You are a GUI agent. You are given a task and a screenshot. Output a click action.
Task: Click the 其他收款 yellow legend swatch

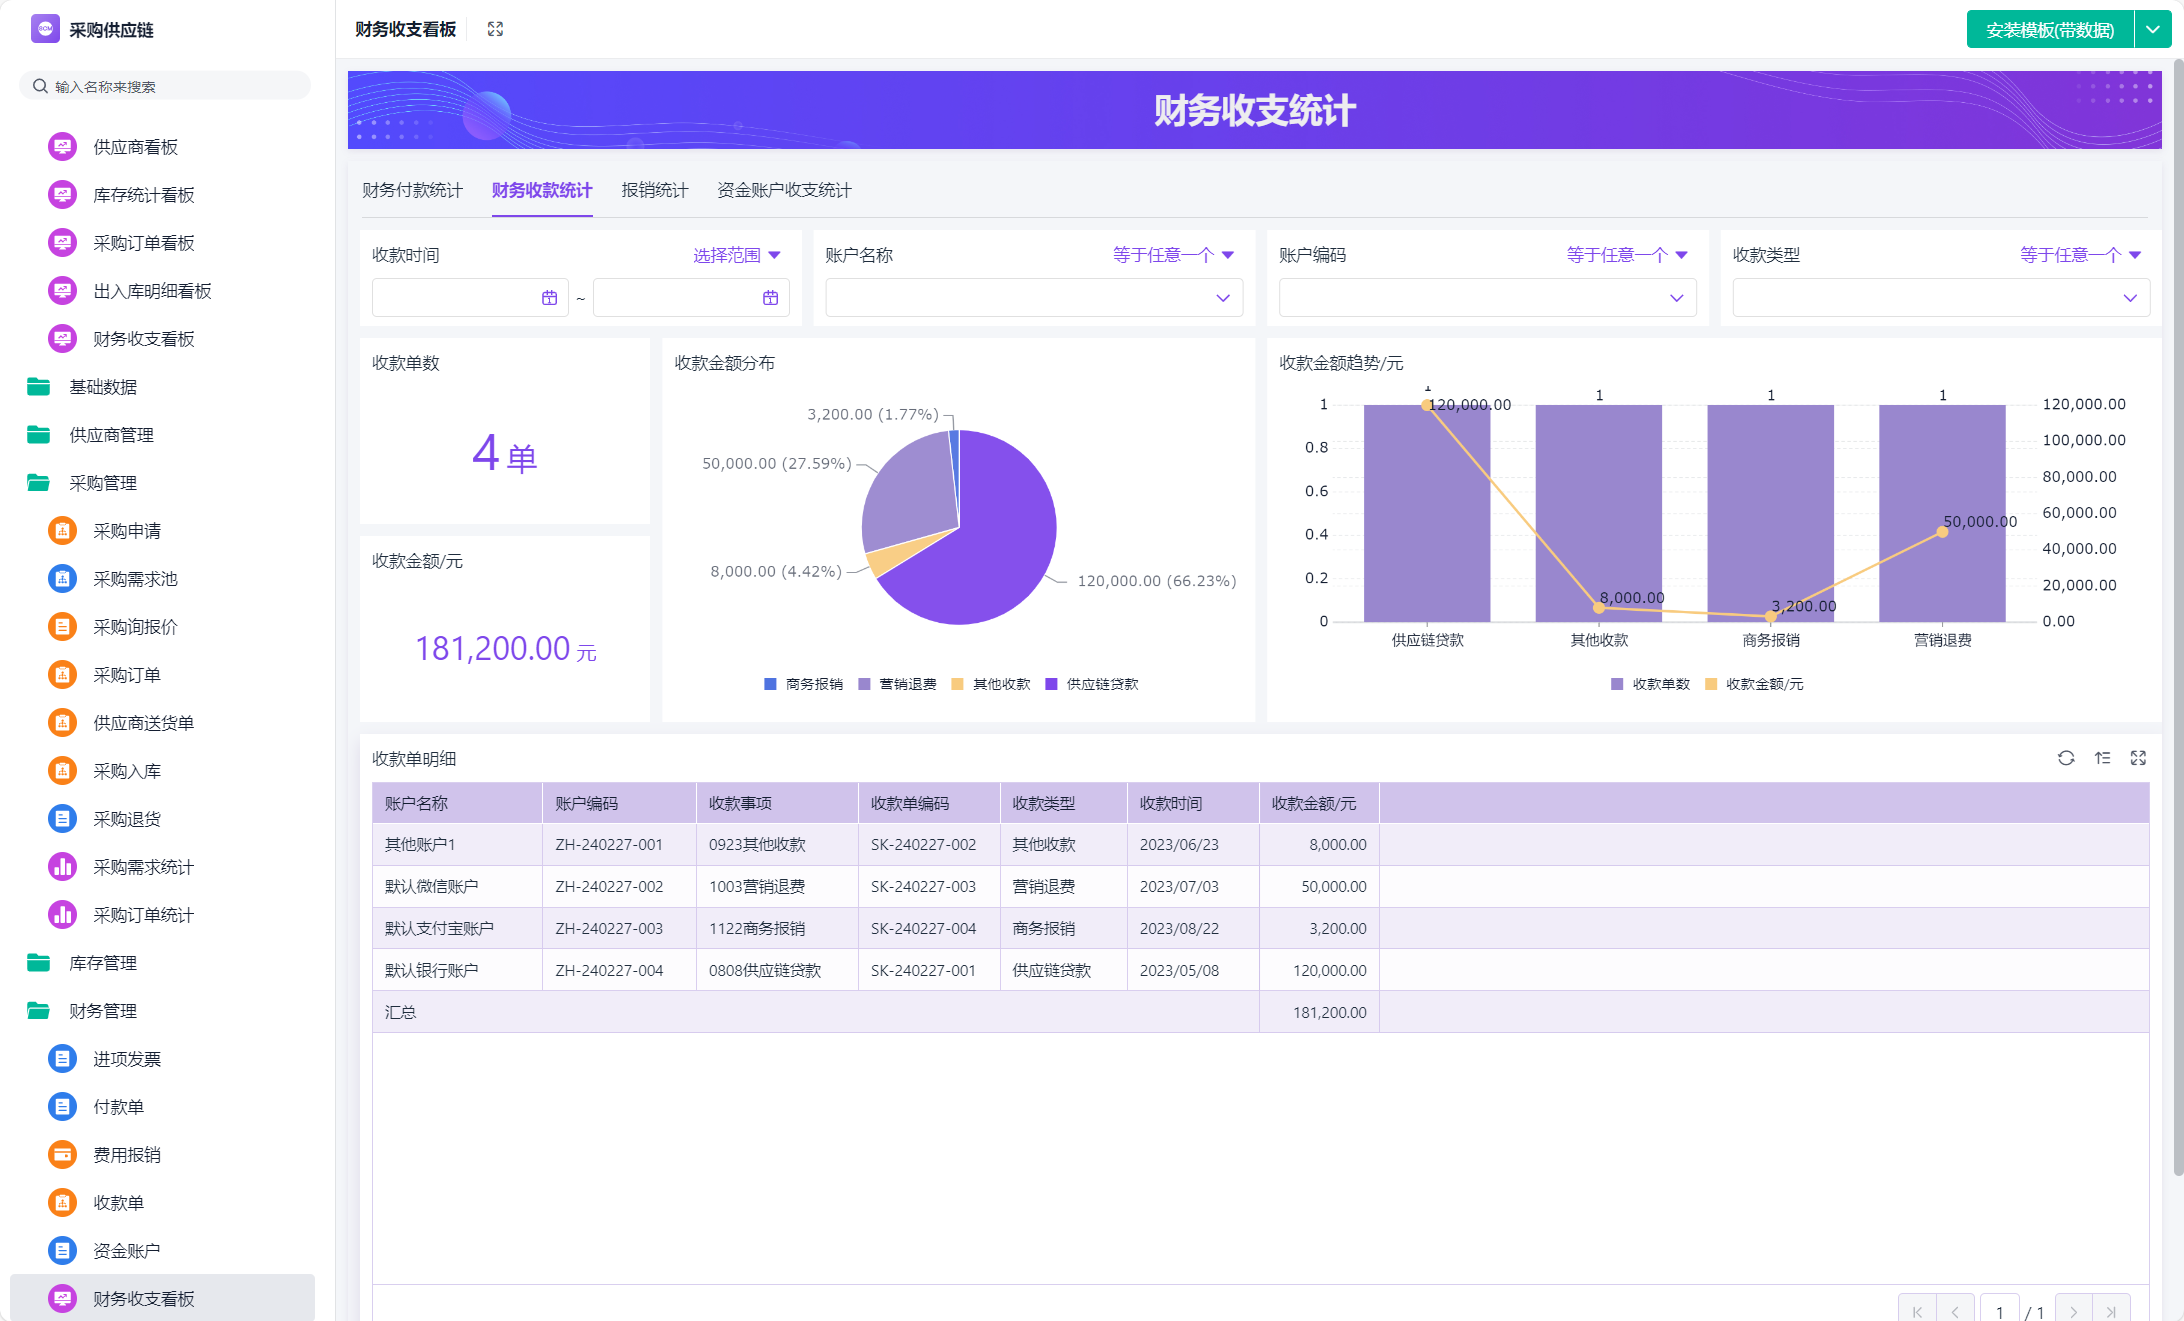pyautogui.click(x=957, y=684)
